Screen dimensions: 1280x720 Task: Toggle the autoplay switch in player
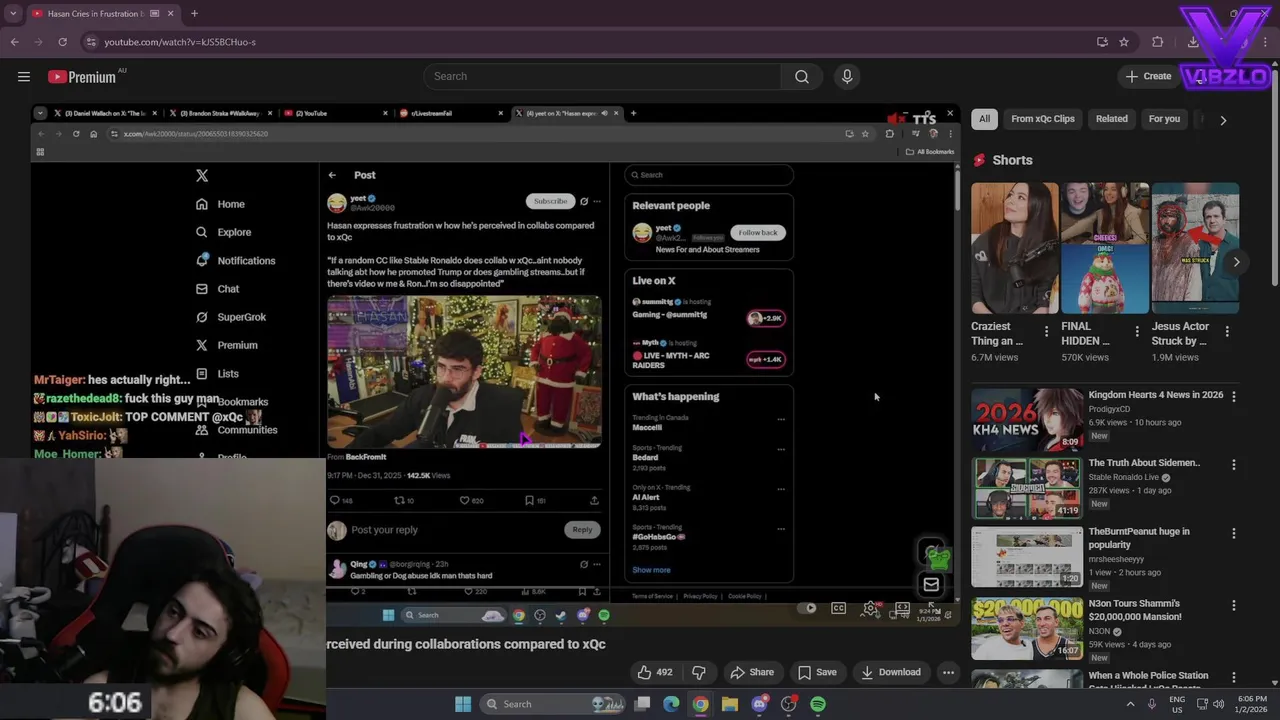tap(808, 608)
